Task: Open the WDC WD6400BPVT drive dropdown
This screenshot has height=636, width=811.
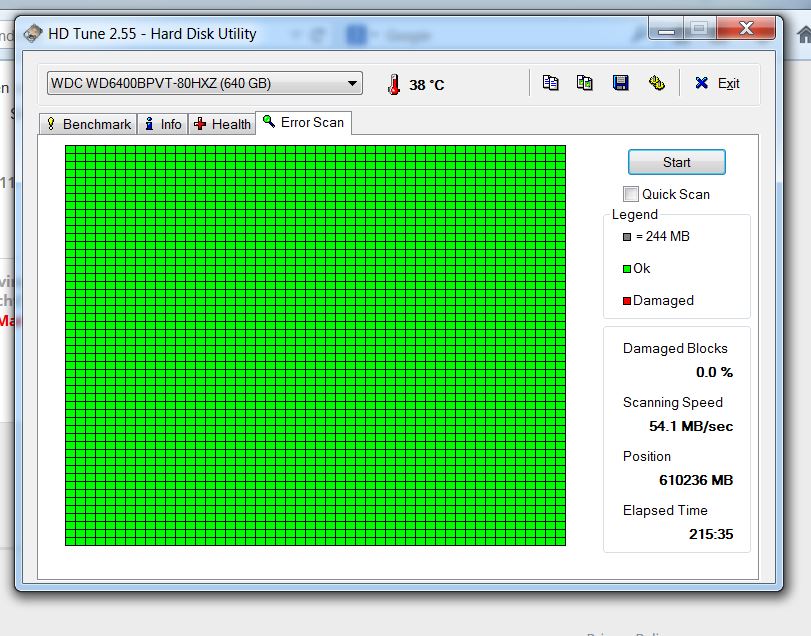Action: coord(204,83)
